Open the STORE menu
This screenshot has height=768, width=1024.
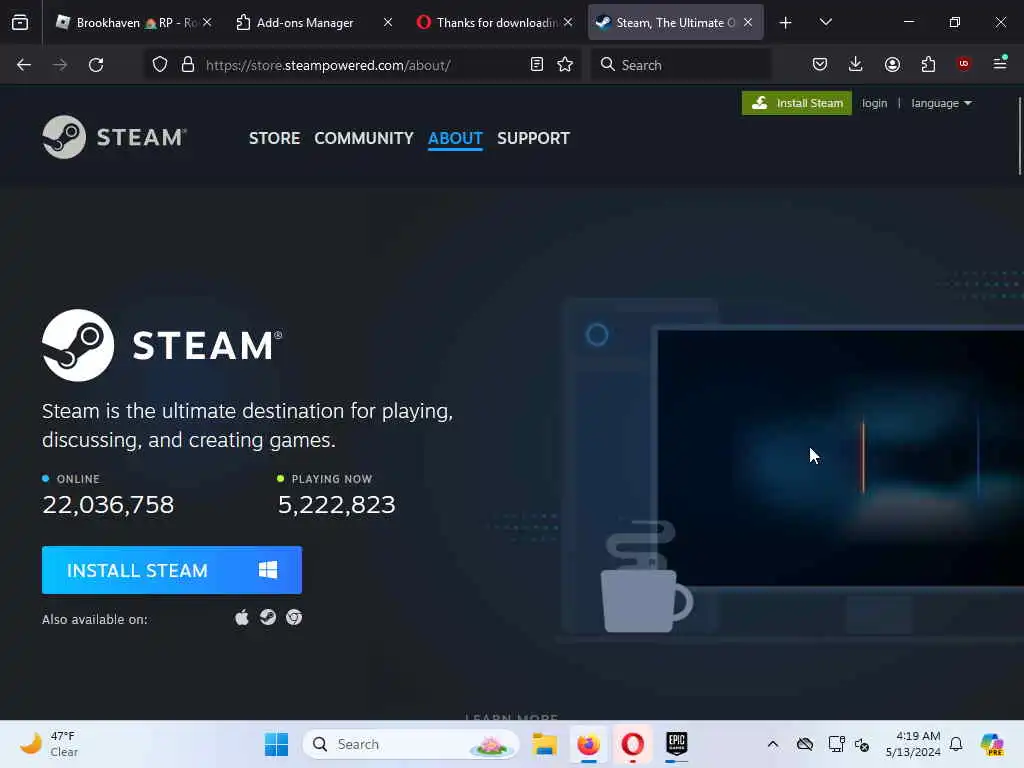[274, 138]
